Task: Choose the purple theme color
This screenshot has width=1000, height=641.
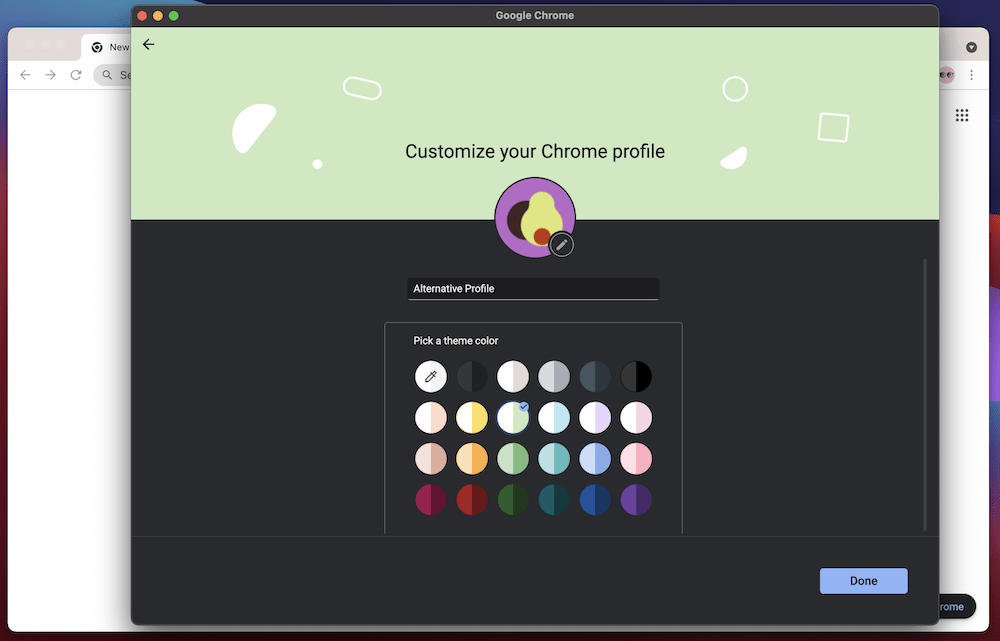Action: tap(636, 499)
